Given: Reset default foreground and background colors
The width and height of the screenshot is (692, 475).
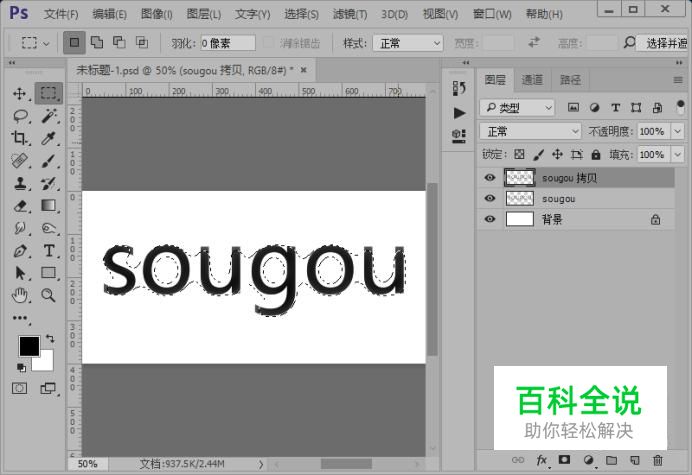Looking at the screenshot, I should pyautogui.click(x=21, y=367).
